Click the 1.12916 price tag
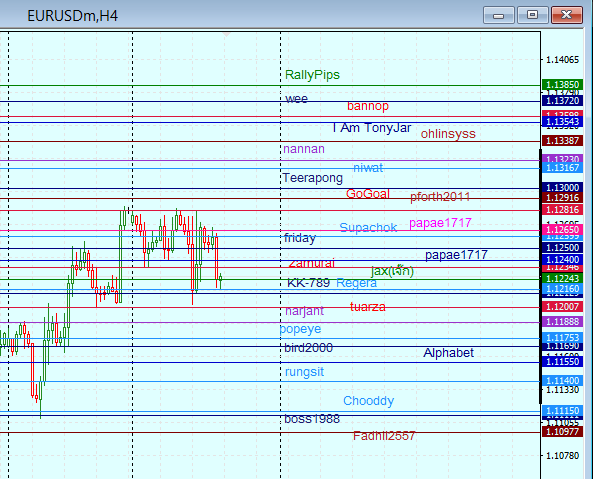This screenshot has height=479, width=593. coord(562,198)
